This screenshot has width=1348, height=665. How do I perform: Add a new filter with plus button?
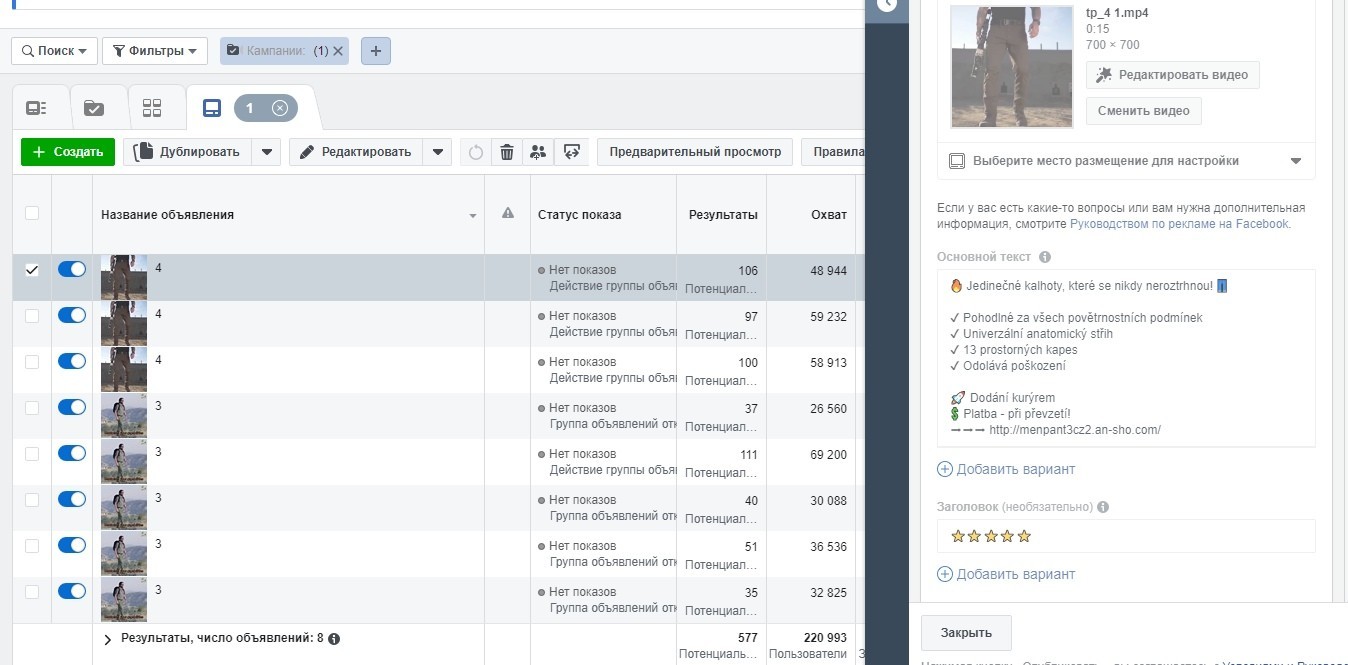[375, 51]
